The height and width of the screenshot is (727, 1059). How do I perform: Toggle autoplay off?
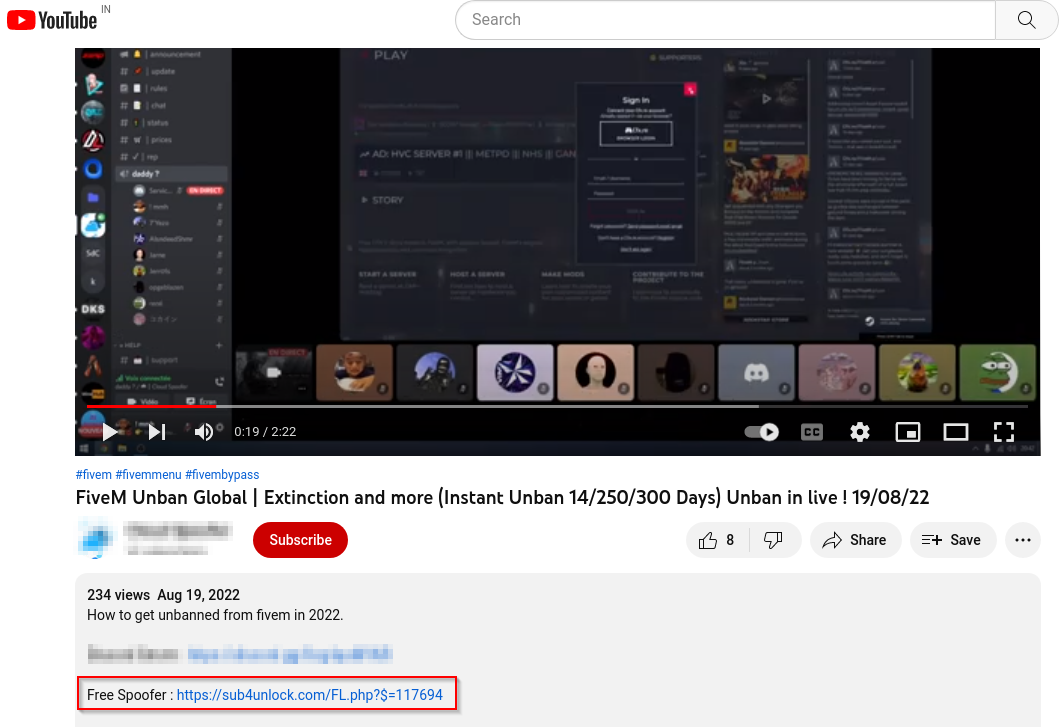760,431
